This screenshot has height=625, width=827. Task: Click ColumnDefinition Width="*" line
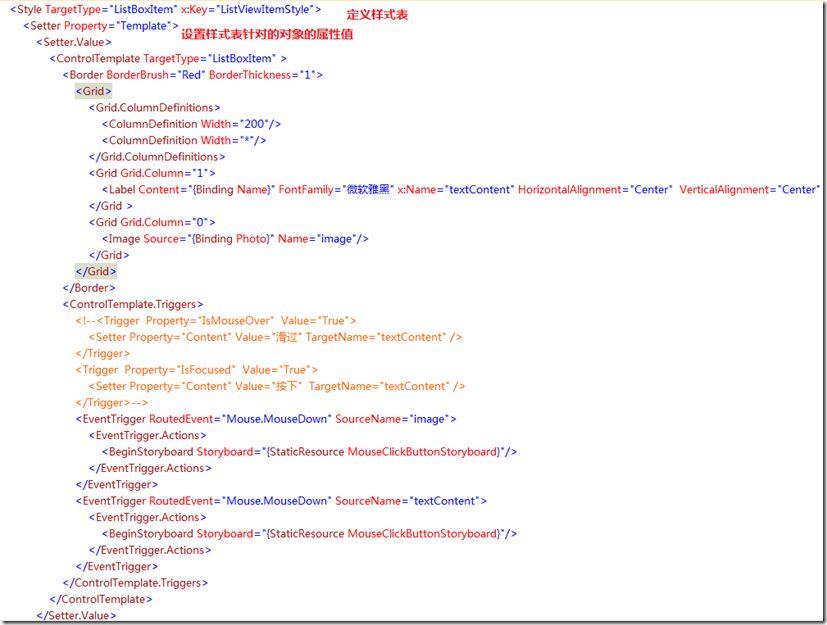click(x=184, y=140)
